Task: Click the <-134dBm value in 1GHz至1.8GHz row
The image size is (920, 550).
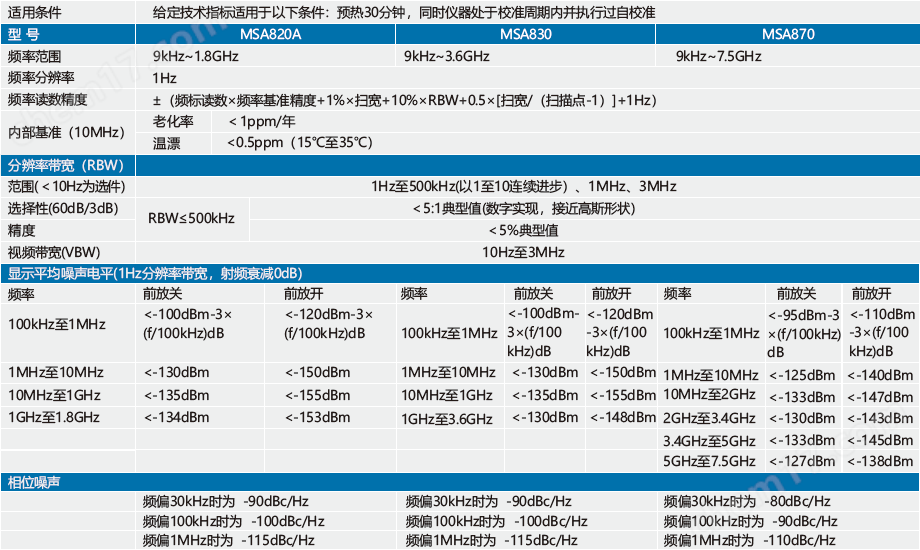Action: 177,417
